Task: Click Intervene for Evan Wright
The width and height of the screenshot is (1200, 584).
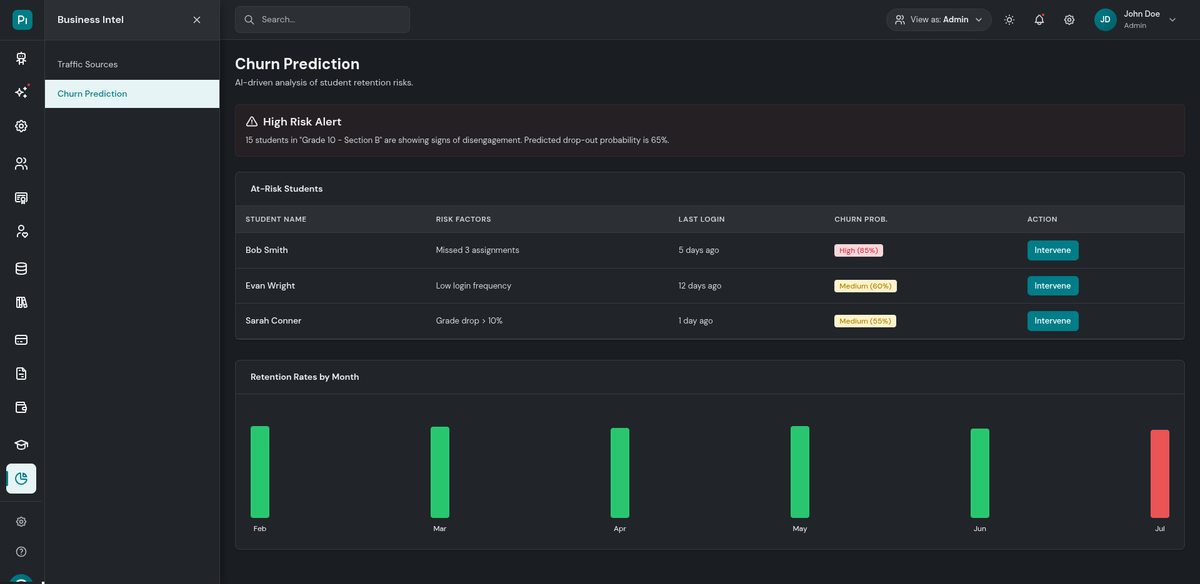Action: pos(1052,286)
